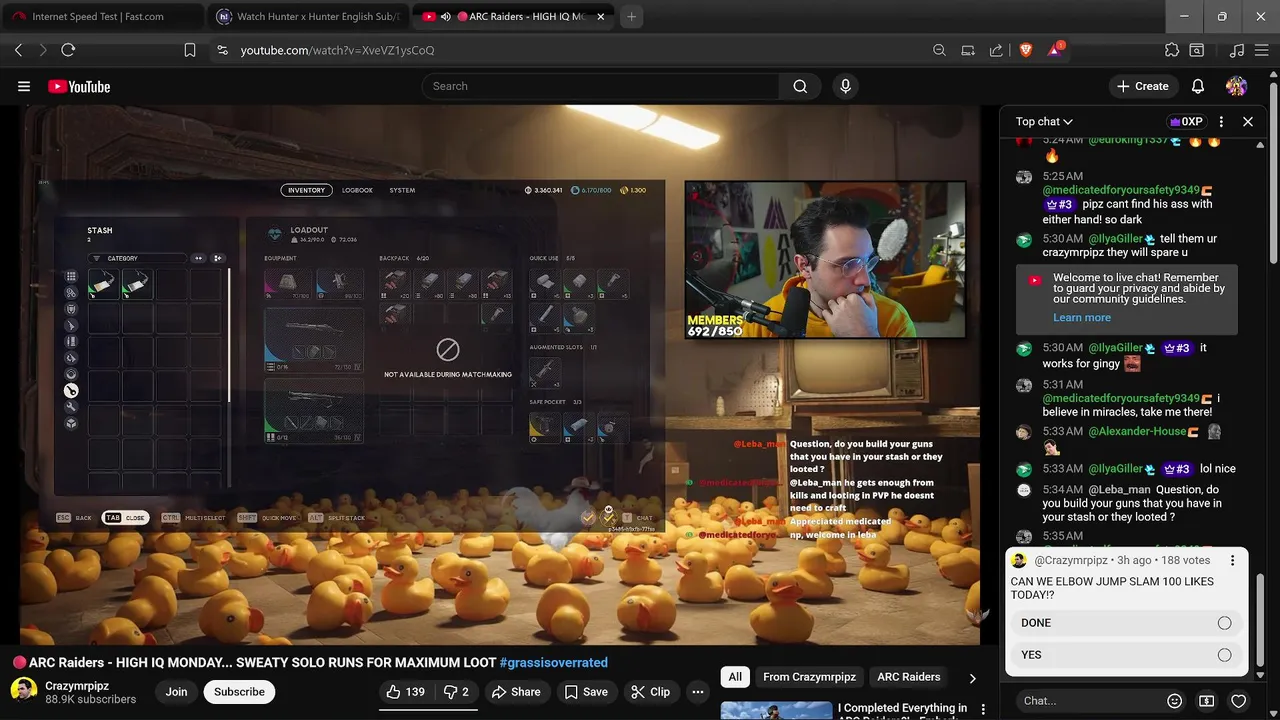
Task: Share the video
Action: tap(515, 692)
